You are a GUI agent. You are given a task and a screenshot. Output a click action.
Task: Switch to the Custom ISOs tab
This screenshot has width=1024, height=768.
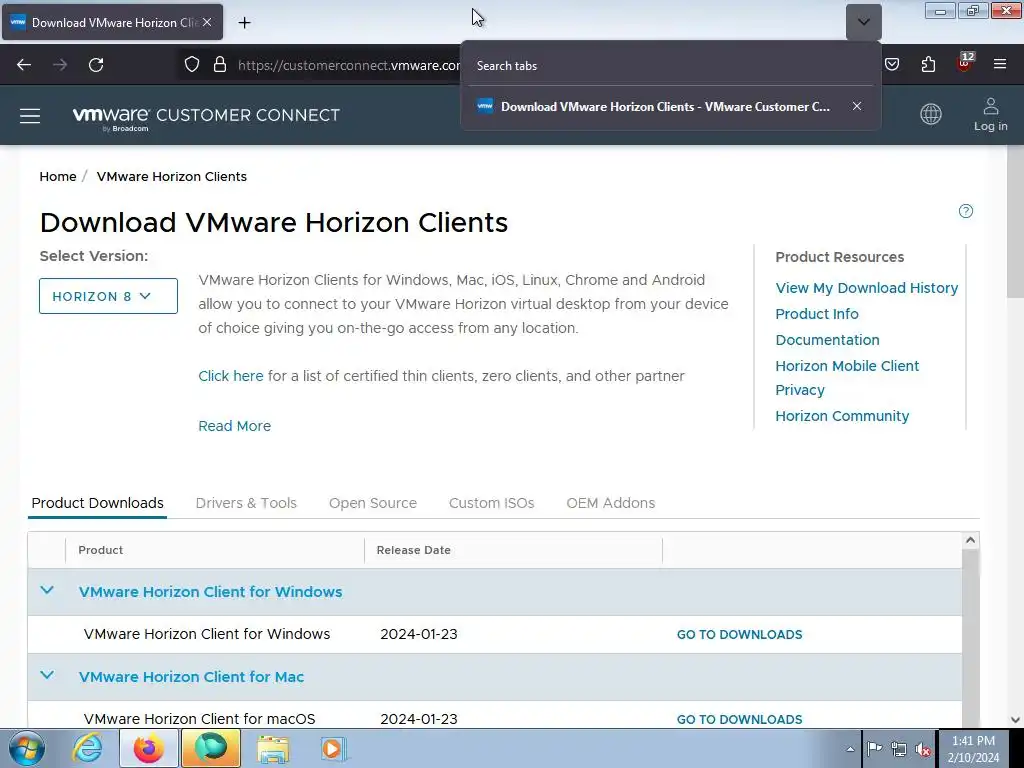[492, 503]
